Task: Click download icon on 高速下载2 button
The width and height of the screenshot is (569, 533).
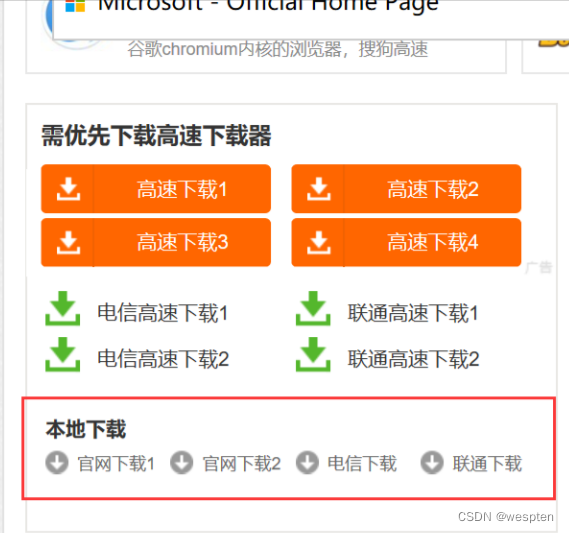Action: [x=319, y=189]
